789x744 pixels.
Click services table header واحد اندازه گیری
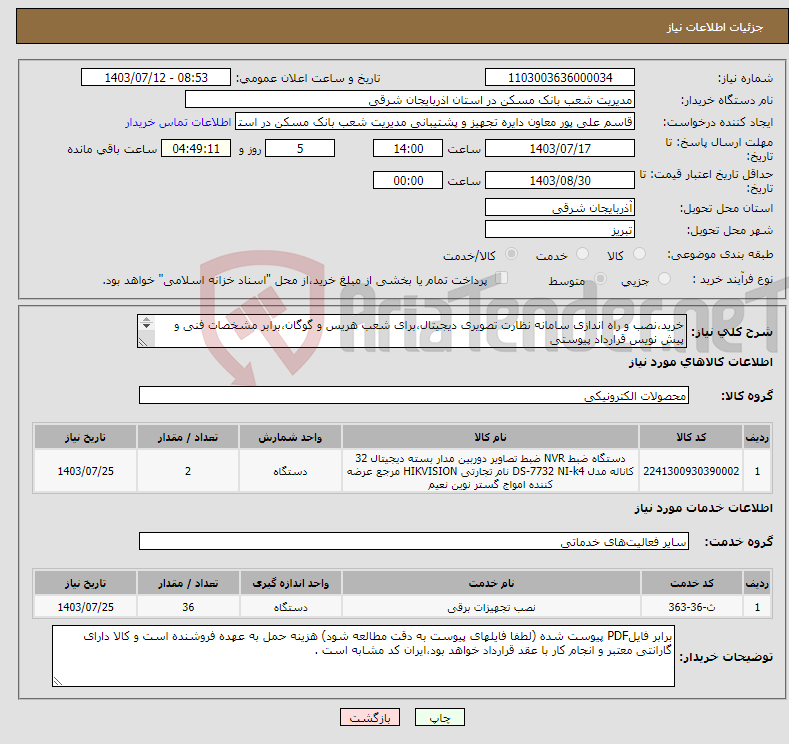point(290,583)
